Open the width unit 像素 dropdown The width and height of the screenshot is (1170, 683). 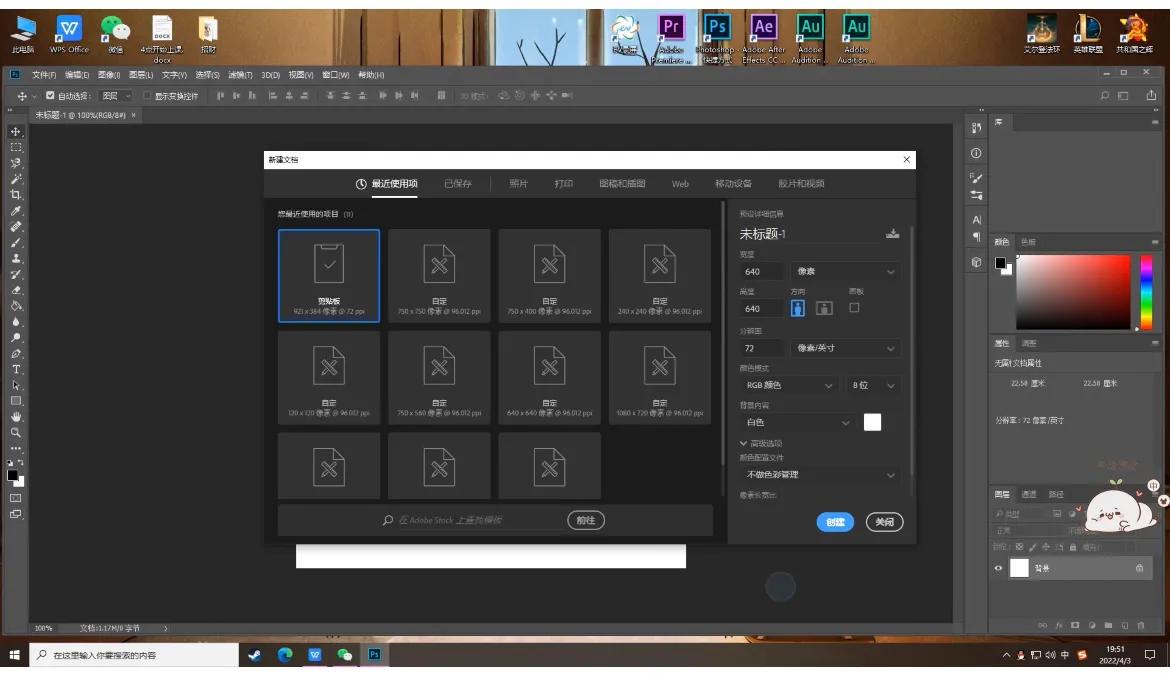845,271
